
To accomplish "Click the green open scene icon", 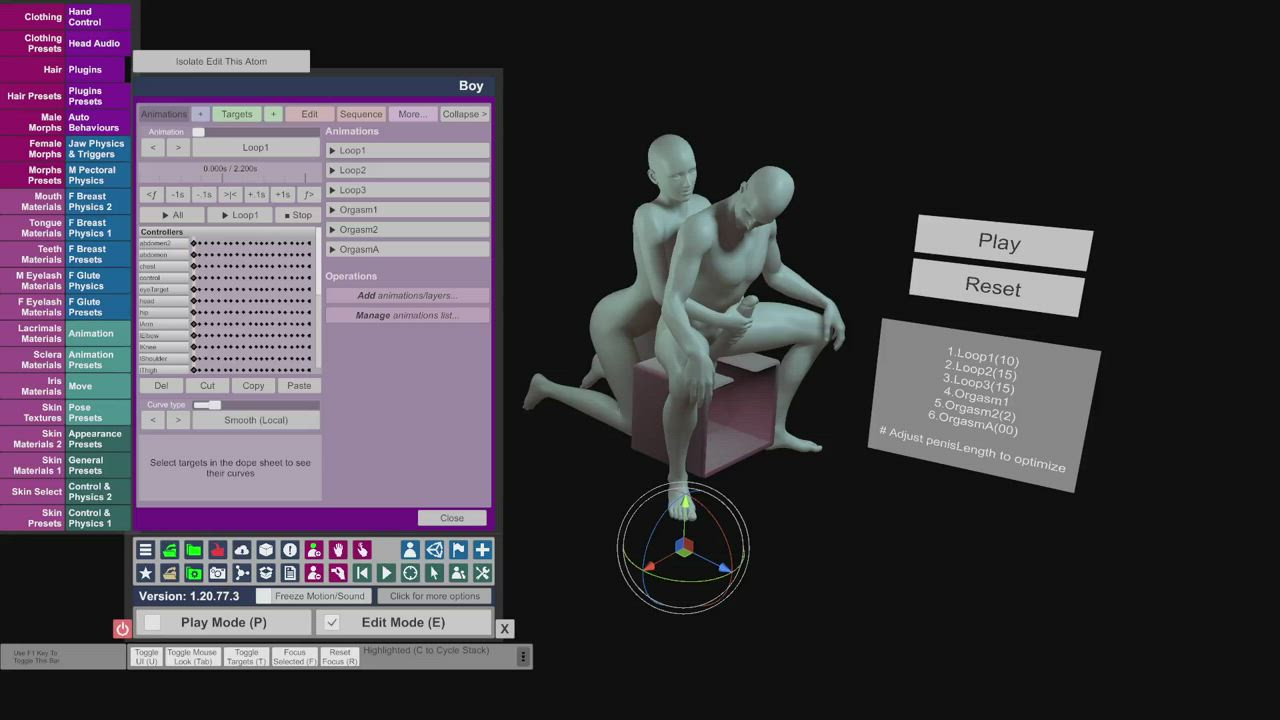I will (x=169, y=550).
